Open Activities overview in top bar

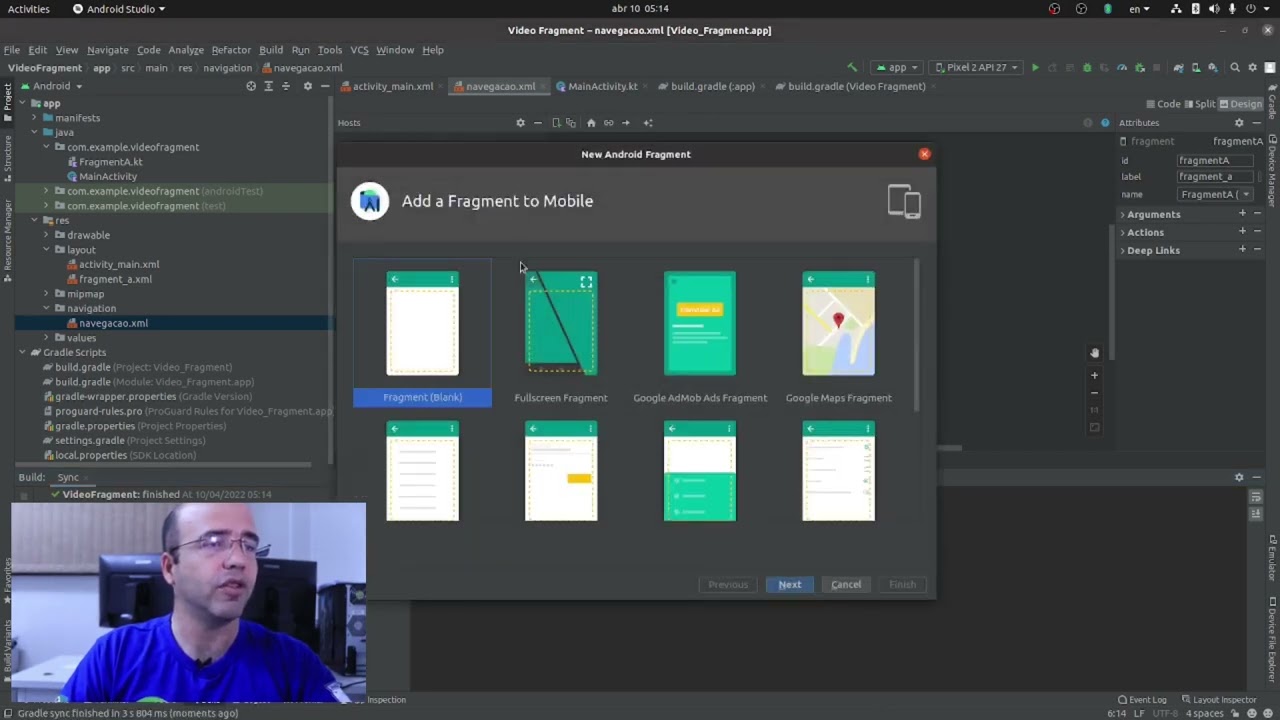(x=29, y=9)
